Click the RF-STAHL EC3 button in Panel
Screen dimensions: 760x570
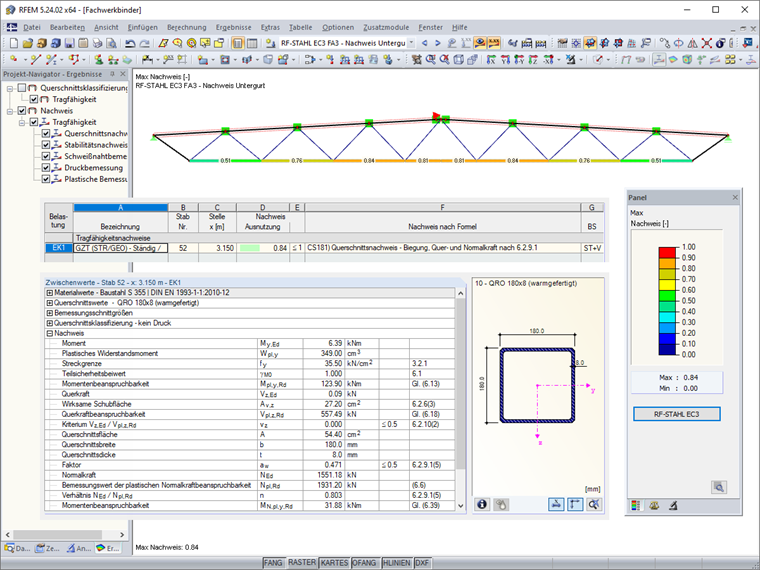677,414
